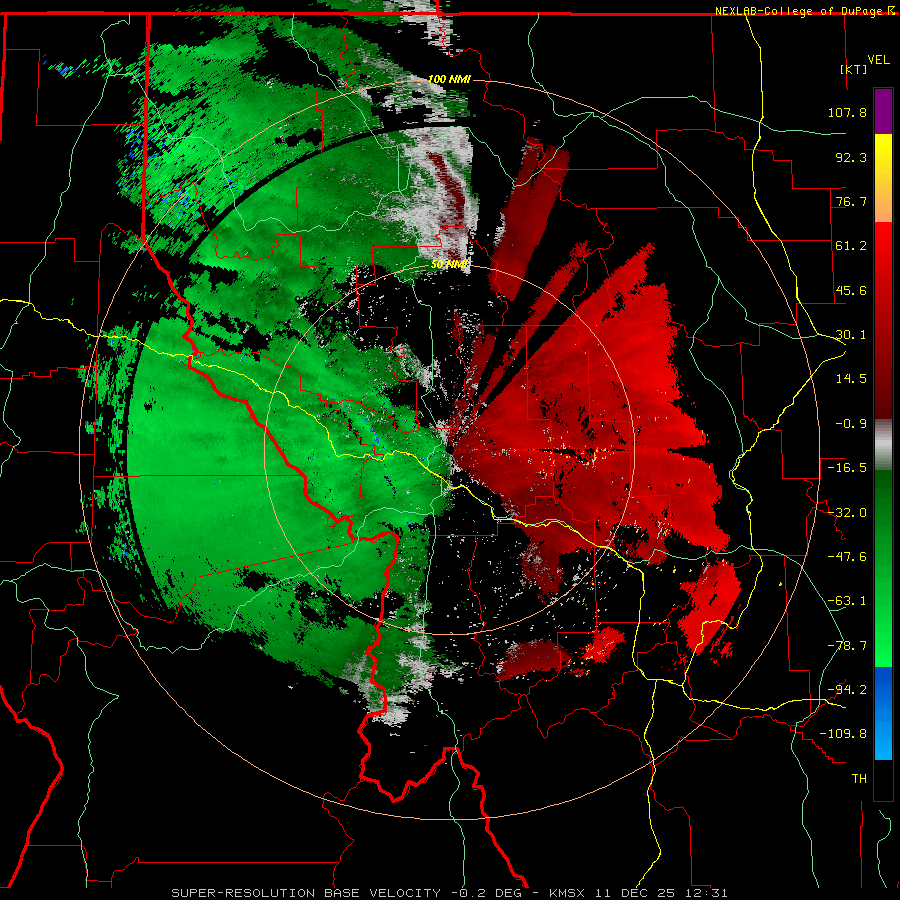
Task: Click the 92.3 legend value
Action: (851, 157)
